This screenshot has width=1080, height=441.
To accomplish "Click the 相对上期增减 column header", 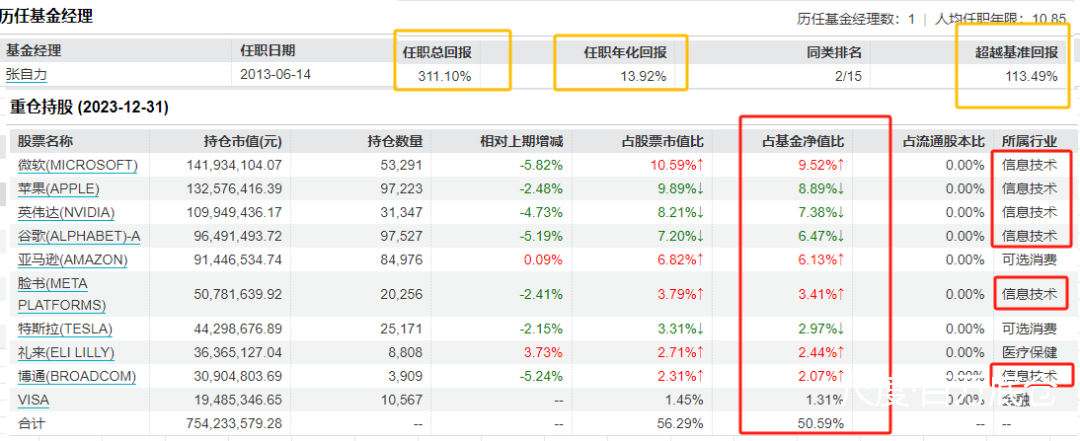I will click(521, 141).
